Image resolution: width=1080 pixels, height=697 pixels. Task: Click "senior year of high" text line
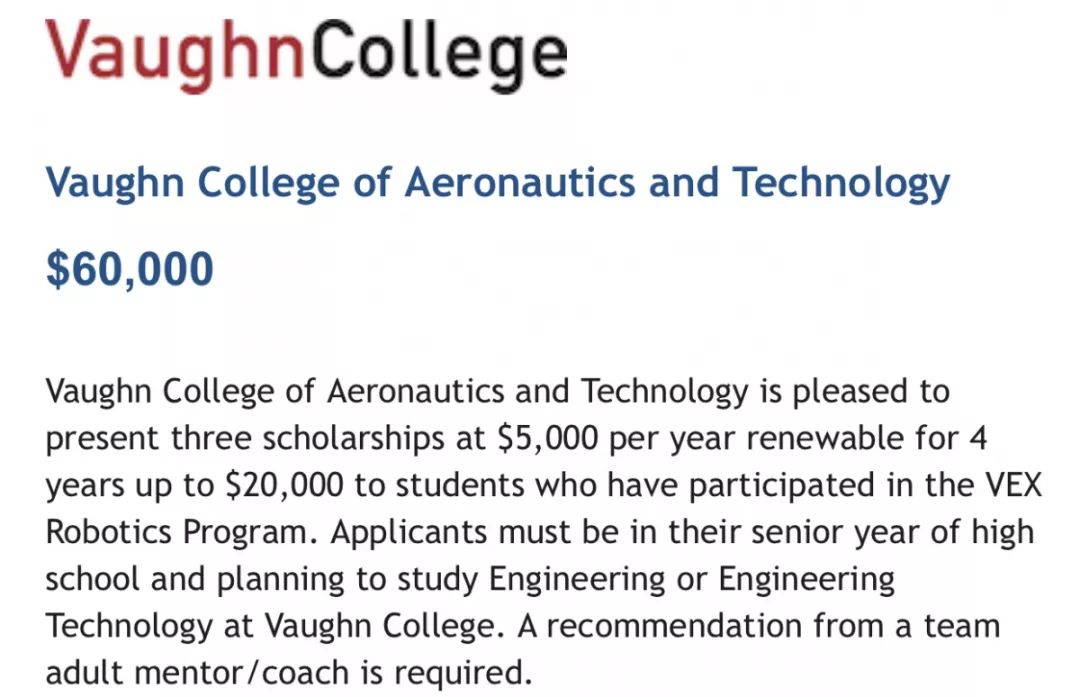(x=893, y=532)
